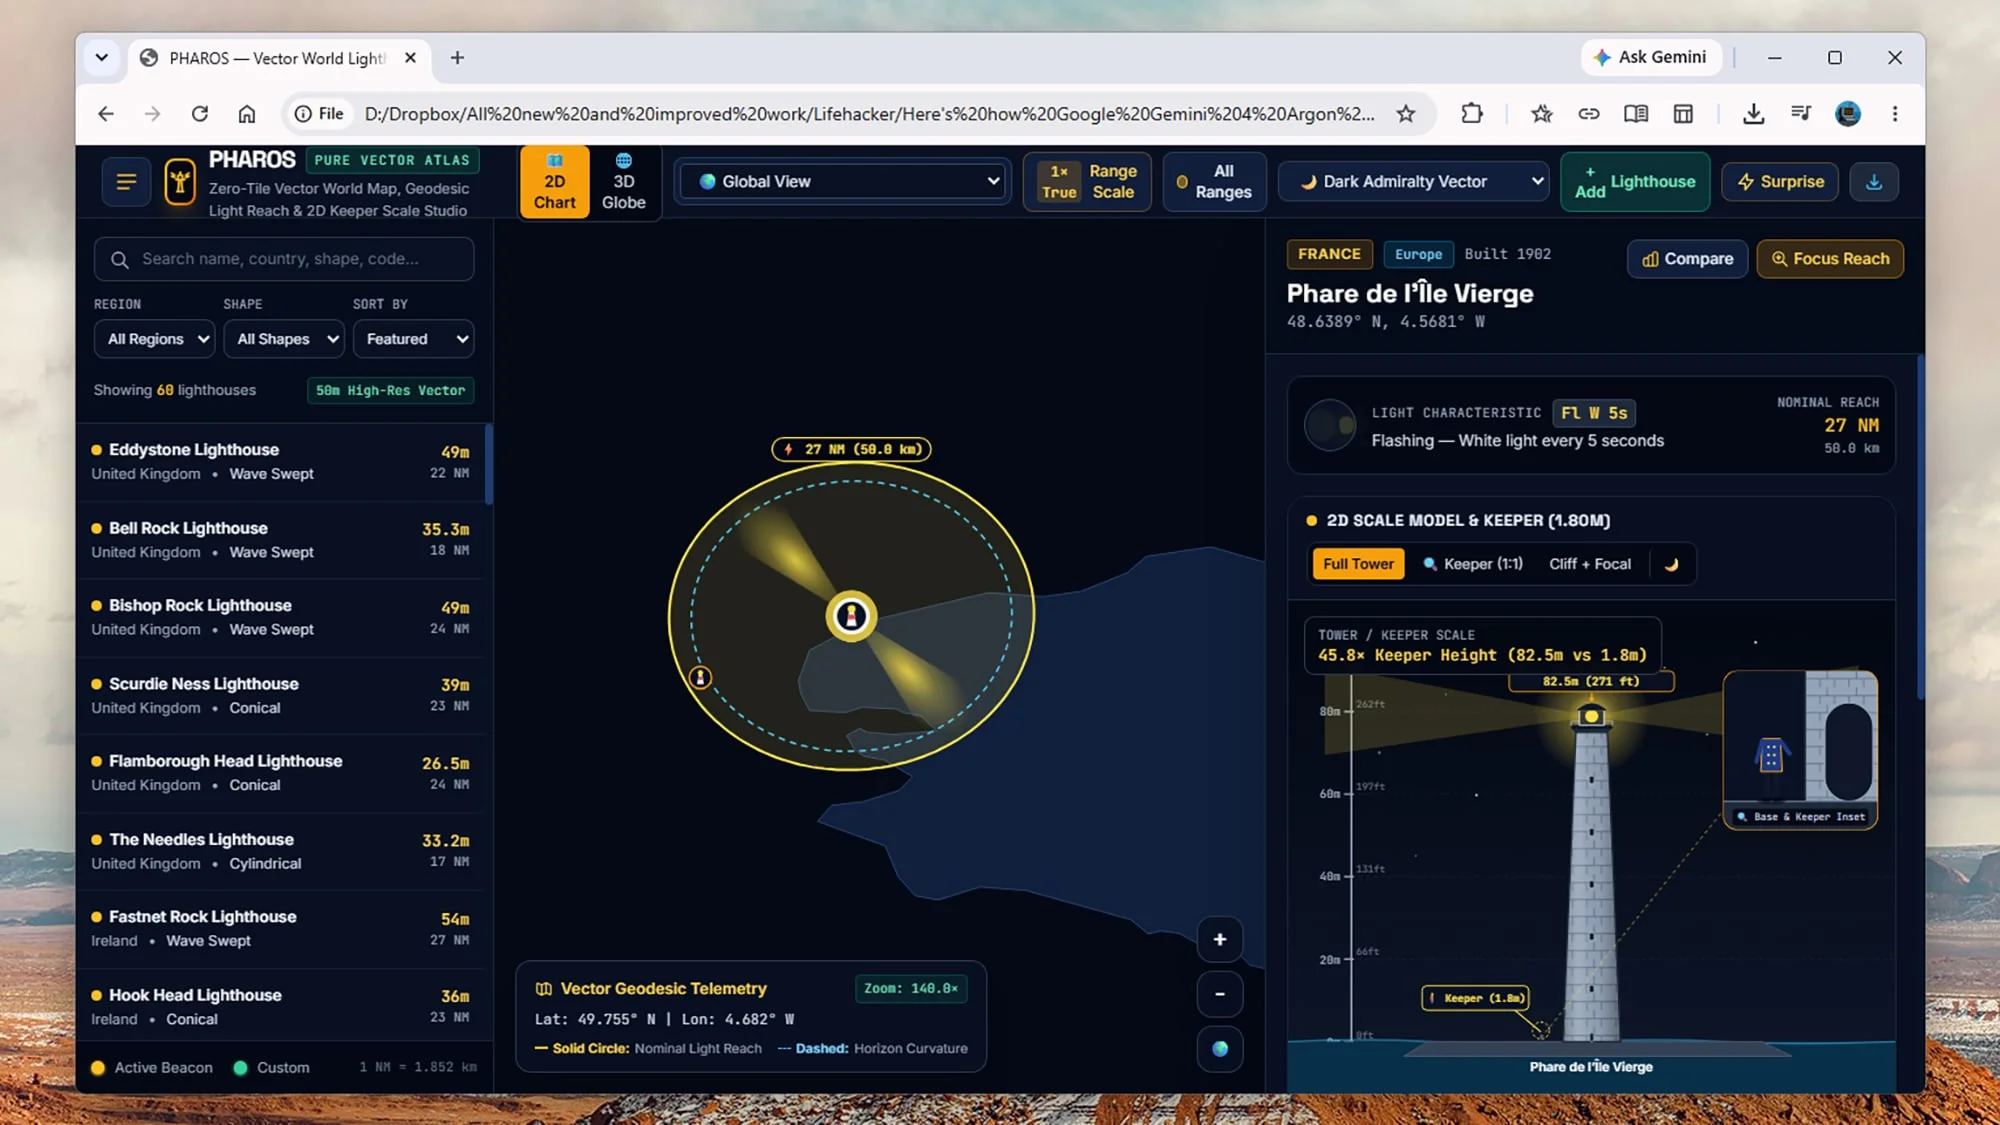2000x1125 pixels.
Task: Open the Chrome tab search chevron
Action: [x=102, y=58]
